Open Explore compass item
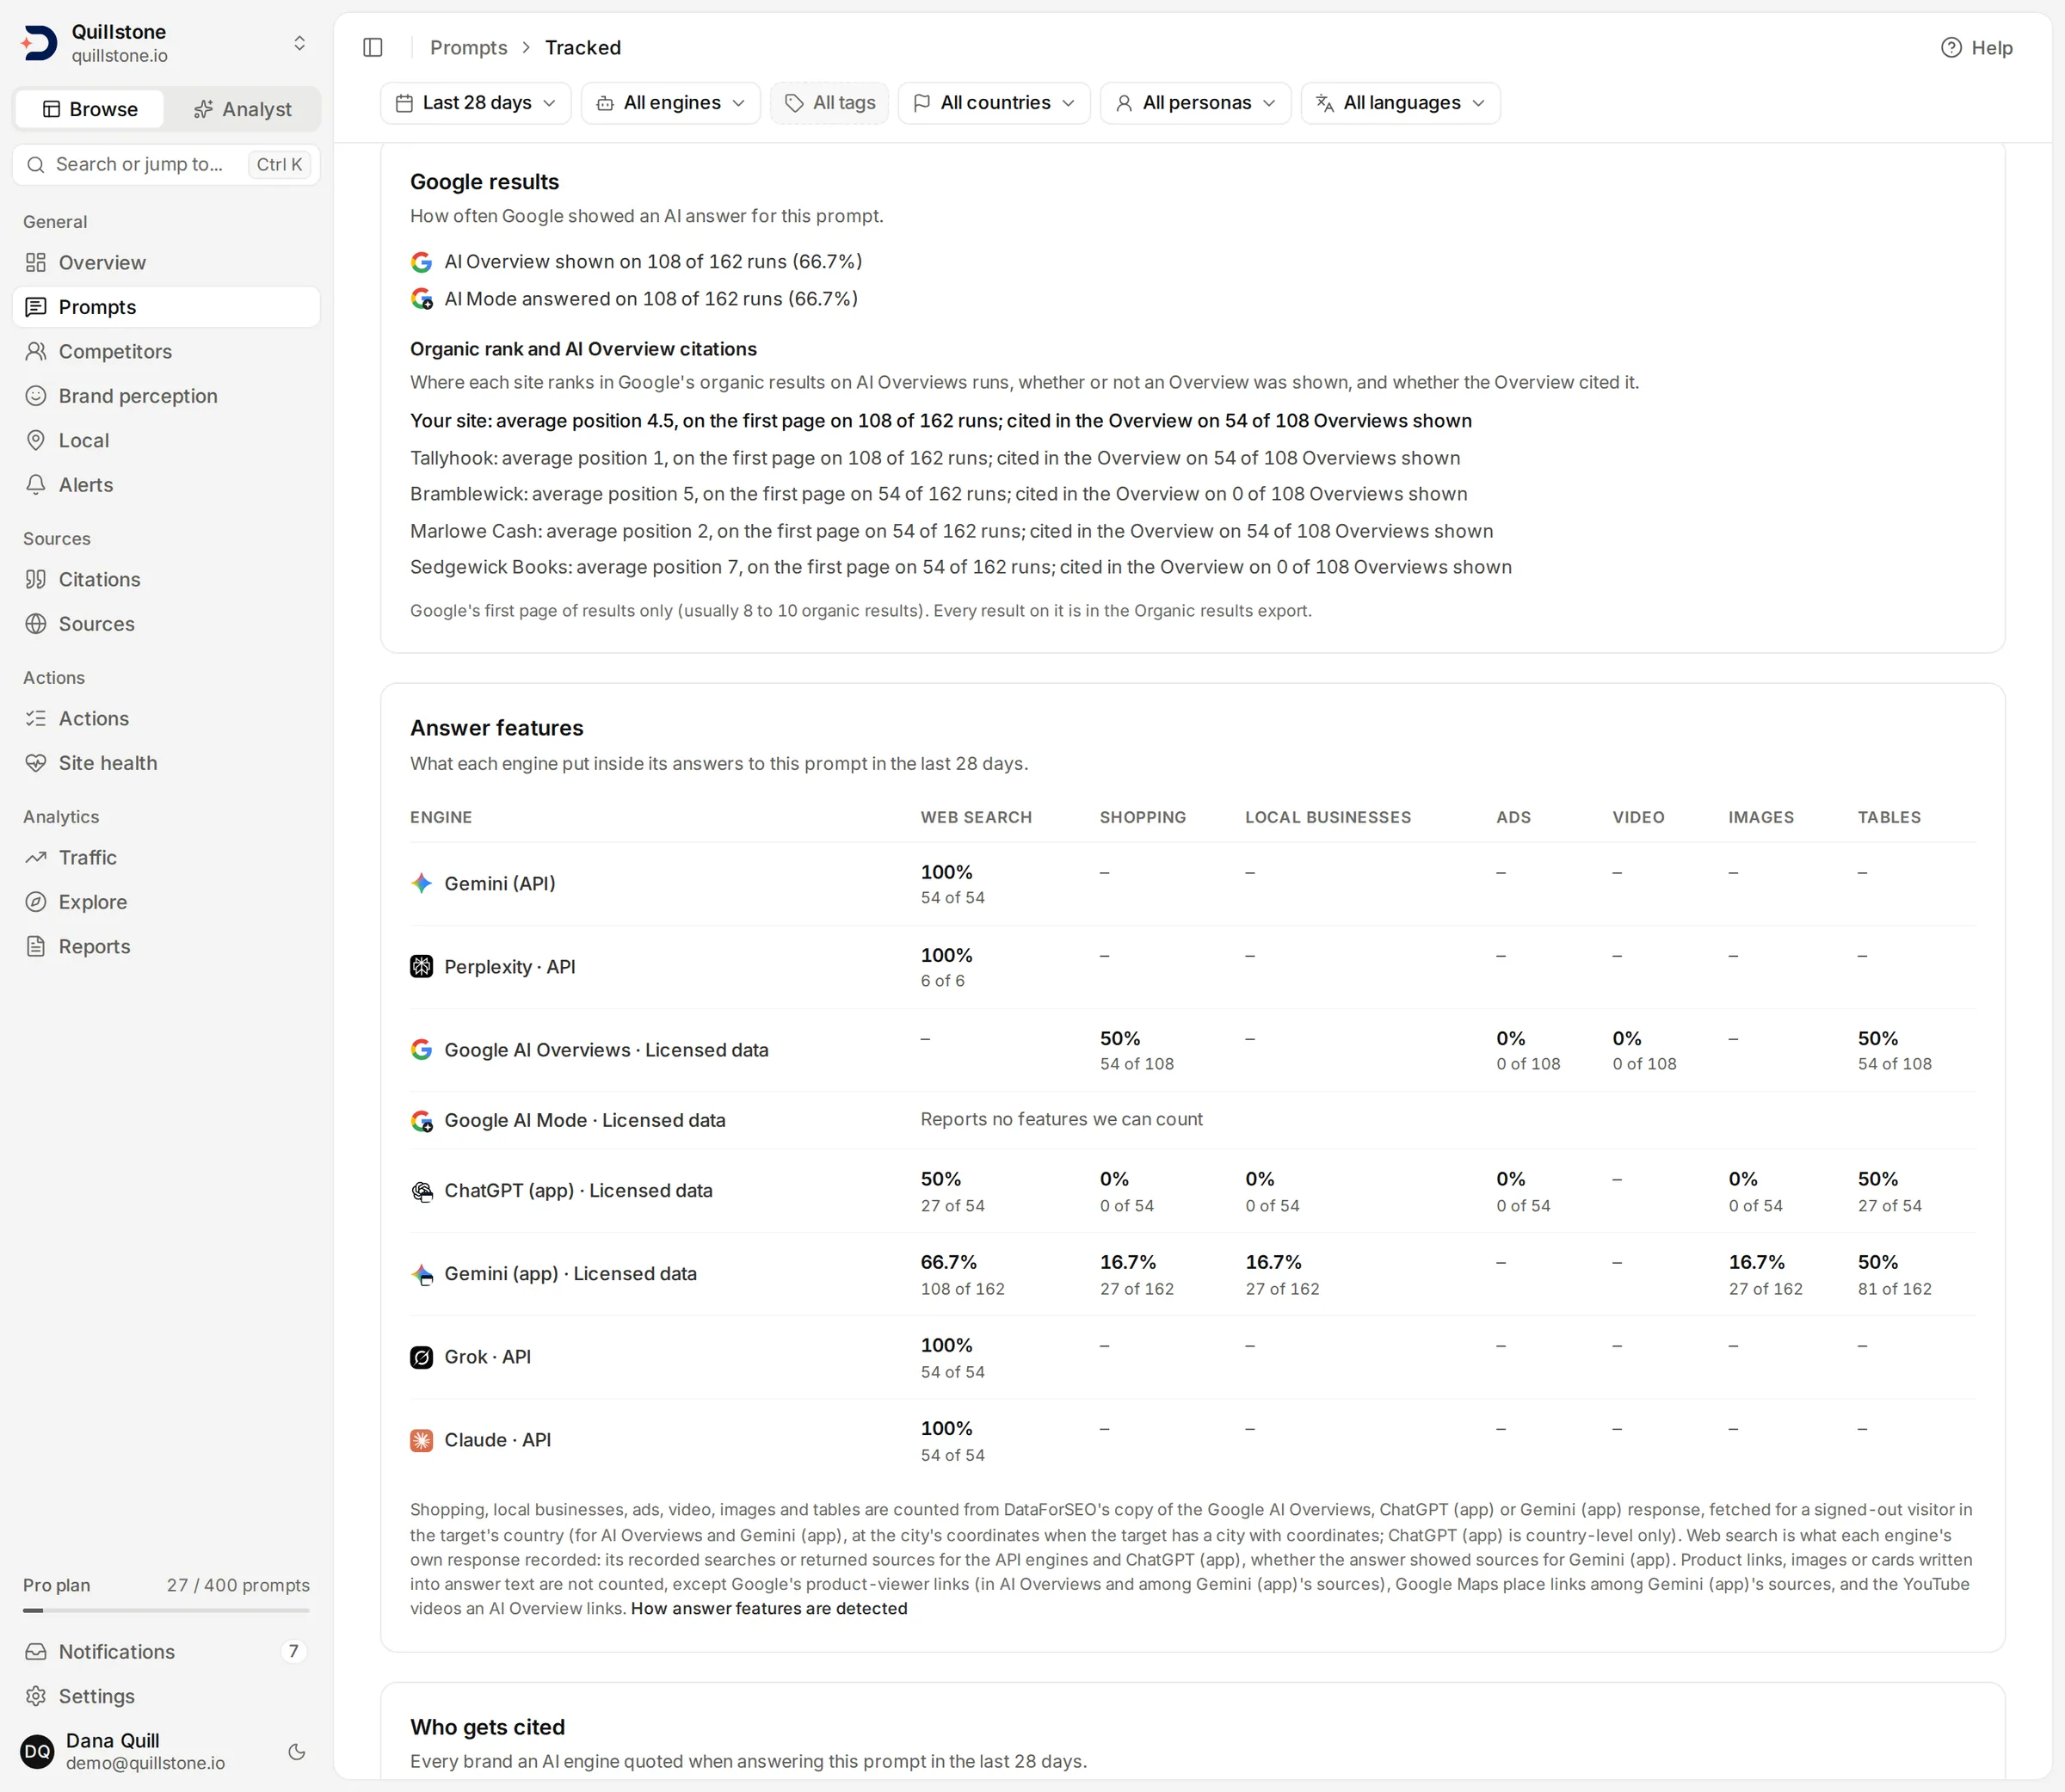 point(166,901)
